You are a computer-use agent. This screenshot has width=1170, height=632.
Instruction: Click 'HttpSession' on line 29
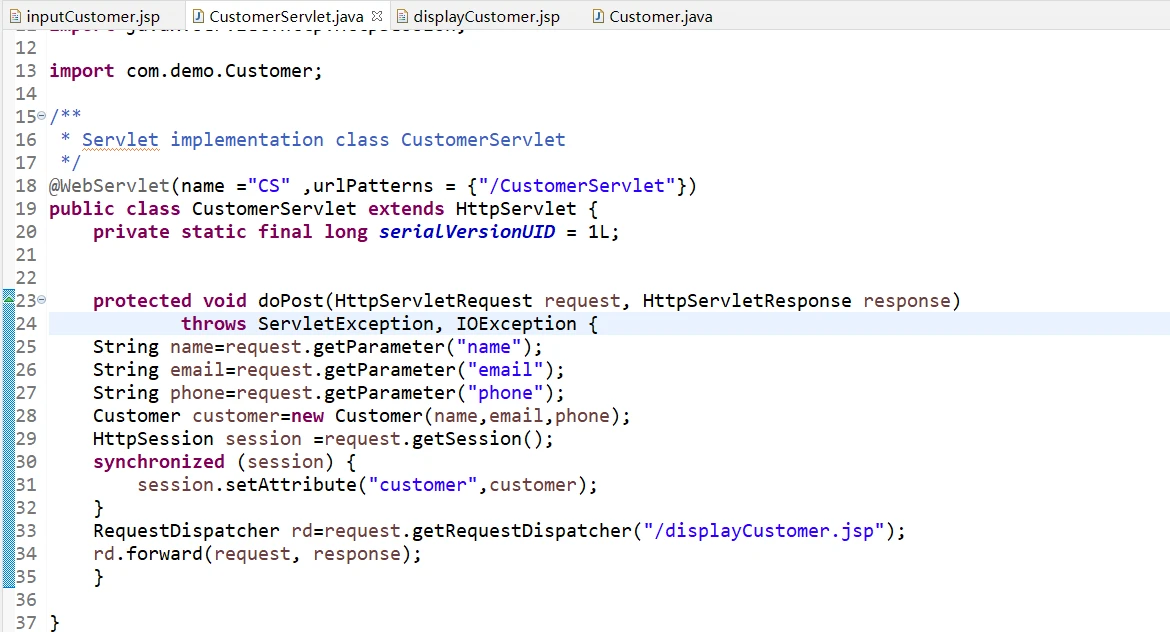(x=154, y=439)
